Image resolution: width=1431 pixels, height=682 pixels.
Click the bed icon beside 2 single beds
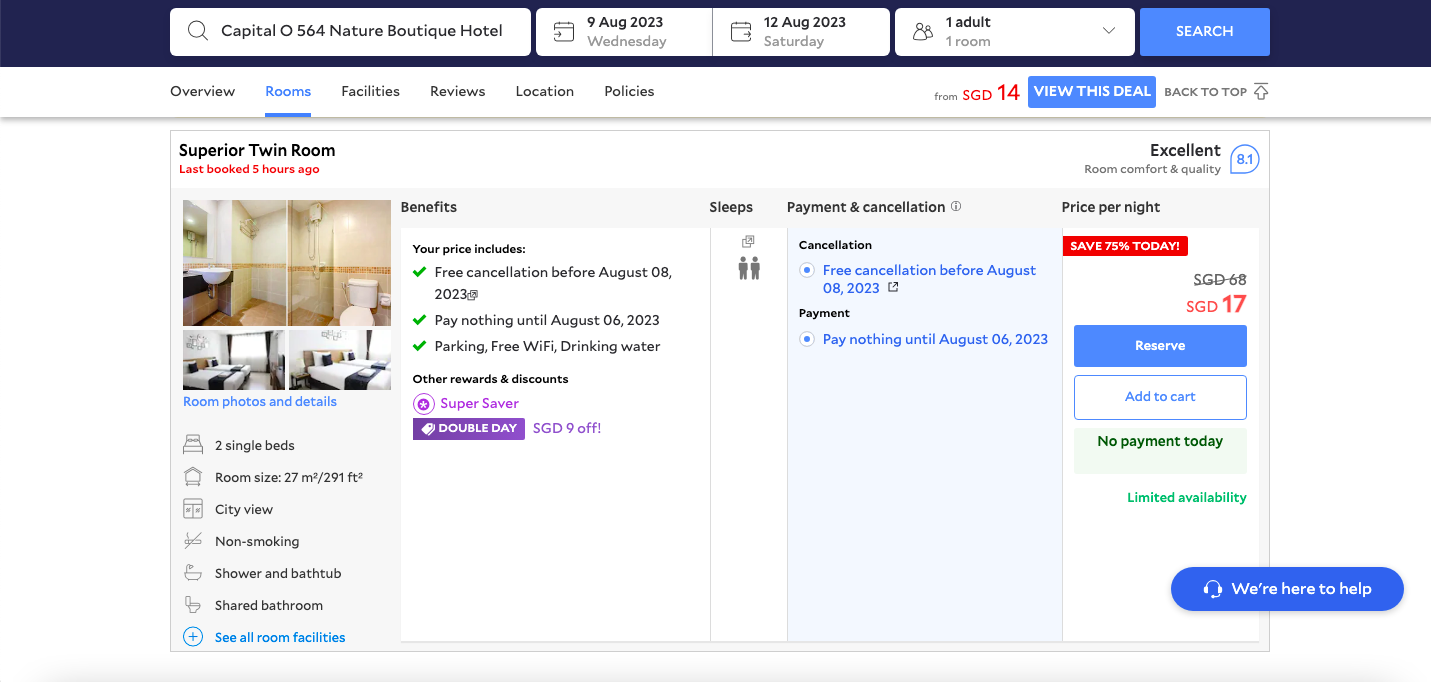click(x=193, y=445)
